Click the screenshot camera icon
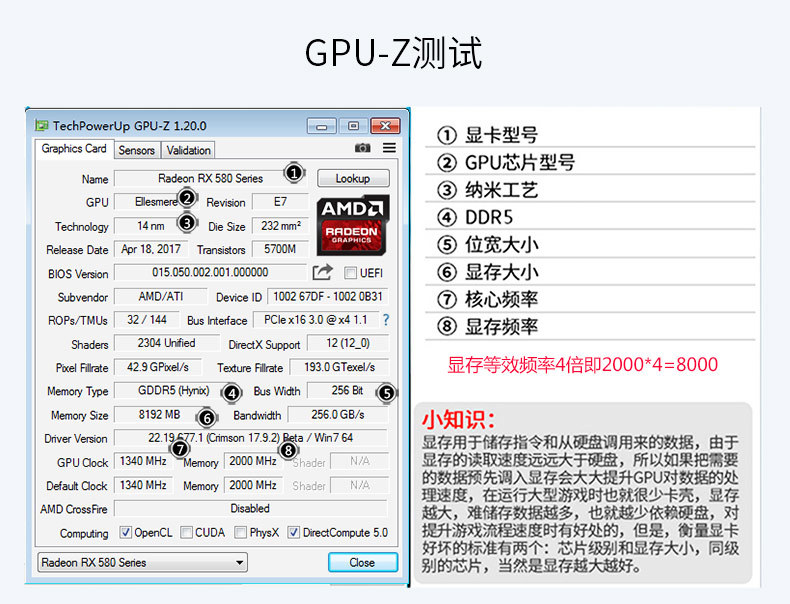 [x=362, y=148]
